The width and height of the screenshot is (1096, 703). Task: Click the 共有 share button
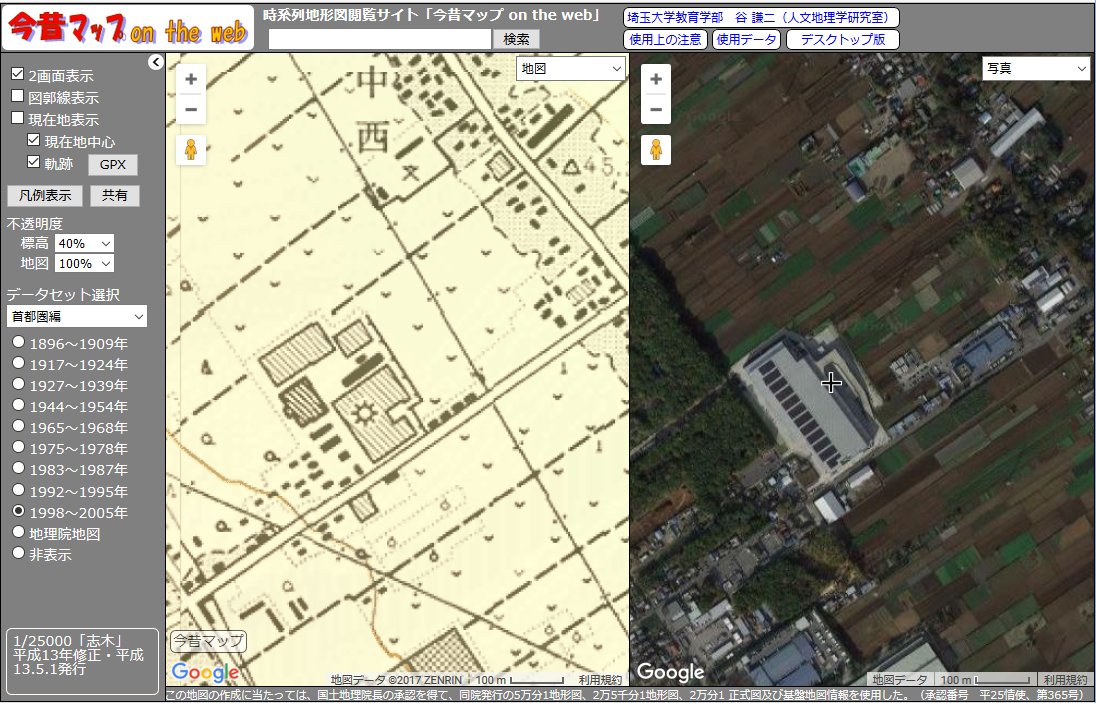(115, 196)
